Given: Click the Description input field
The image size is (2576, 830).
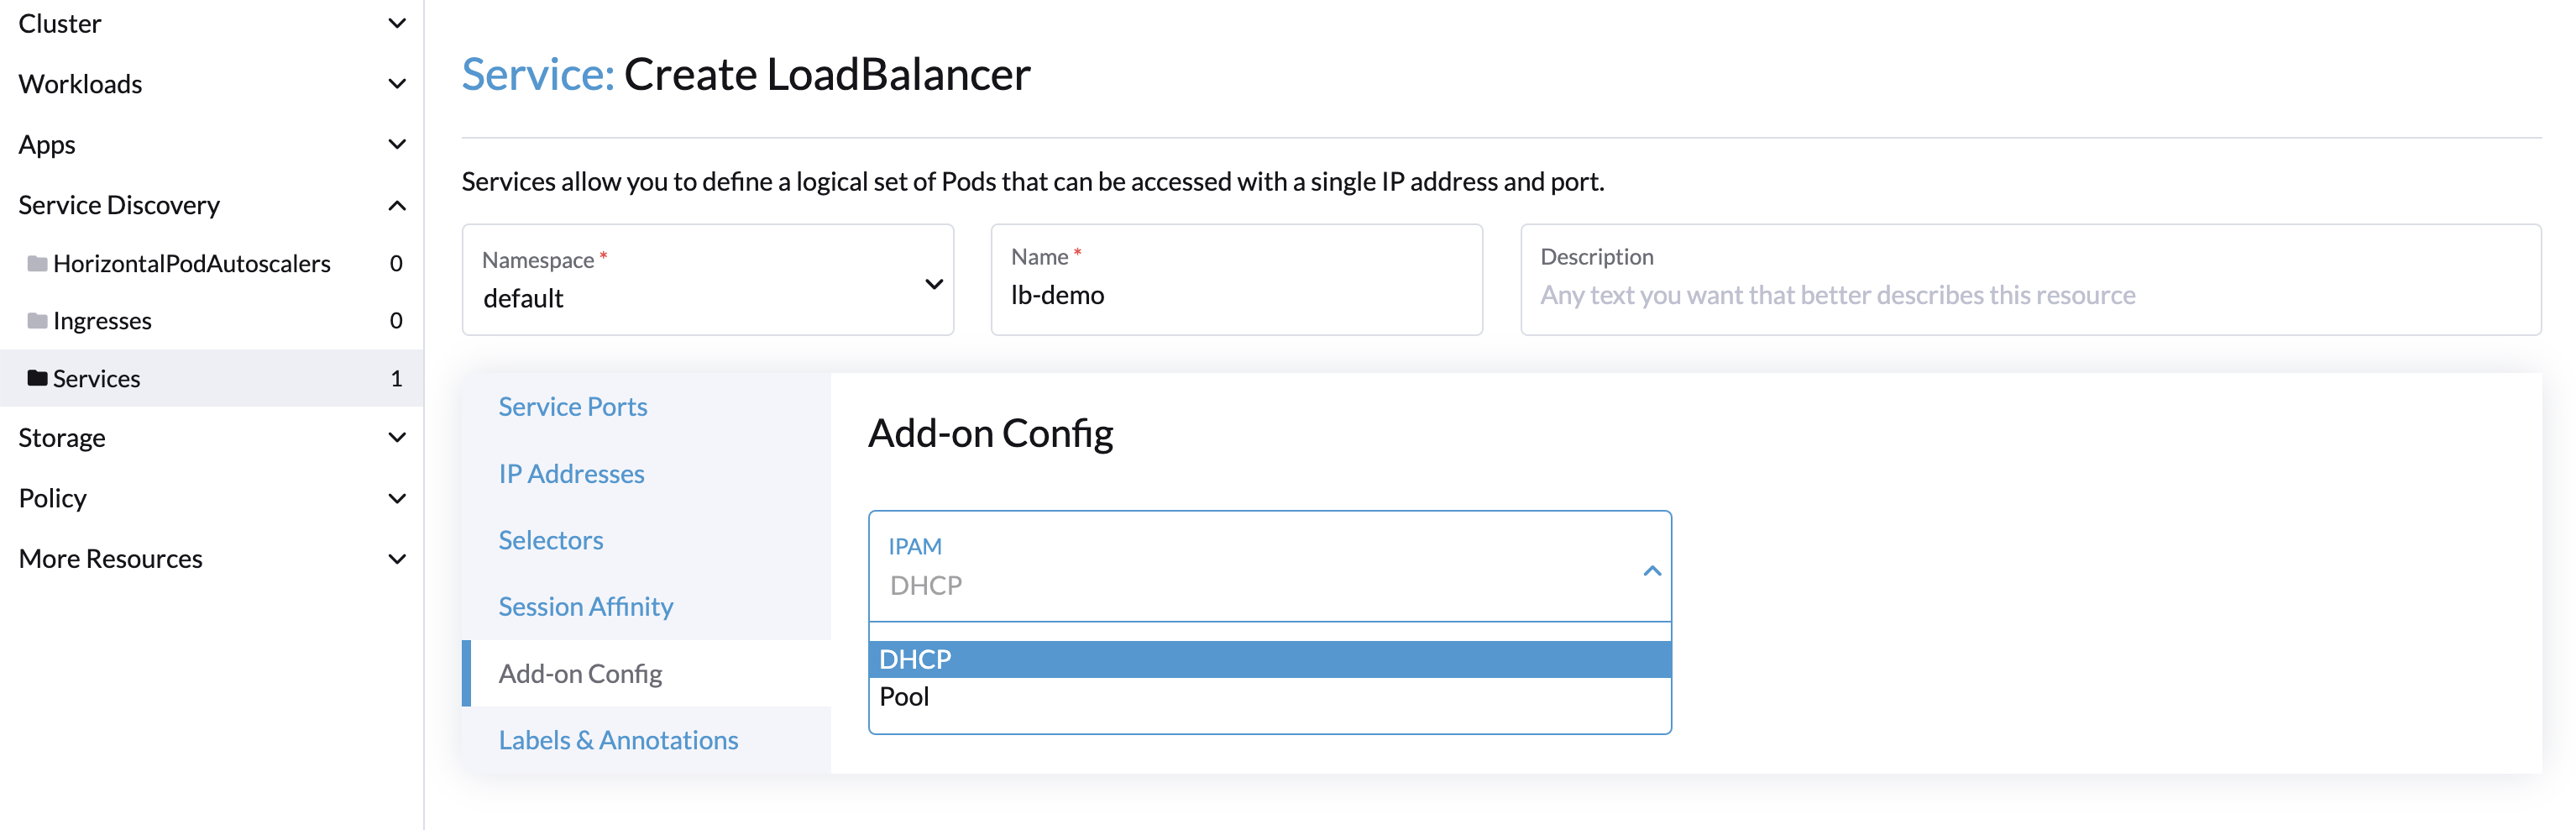Looking at the screenshot, I should [2029, 295].
